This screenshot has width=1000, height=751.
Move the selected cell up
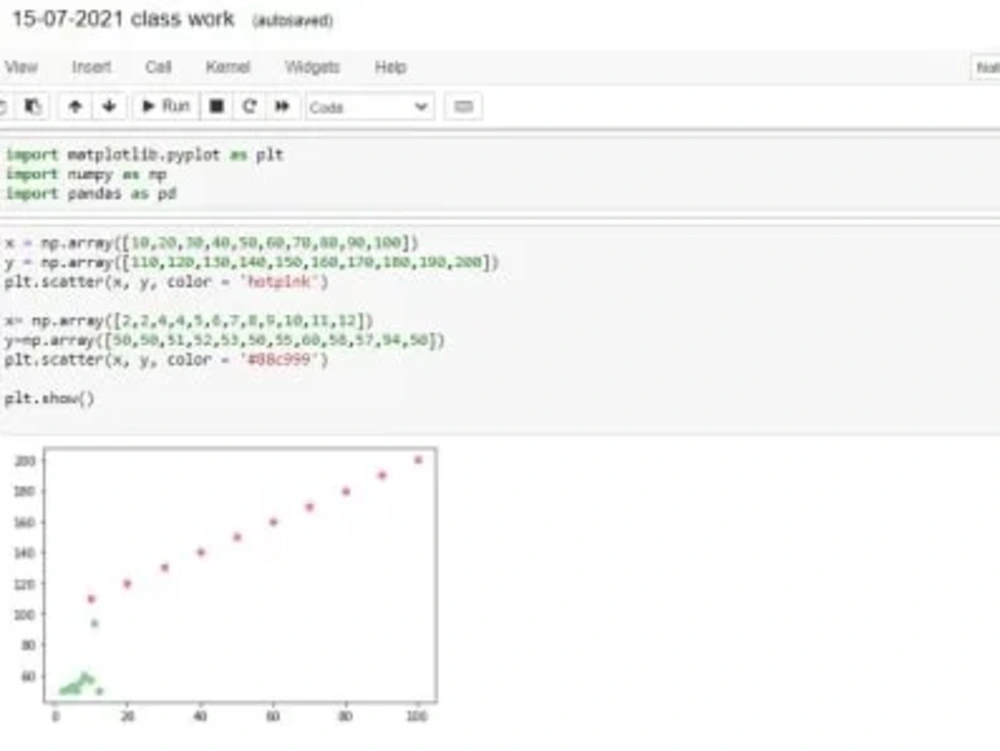coord(75,107)
